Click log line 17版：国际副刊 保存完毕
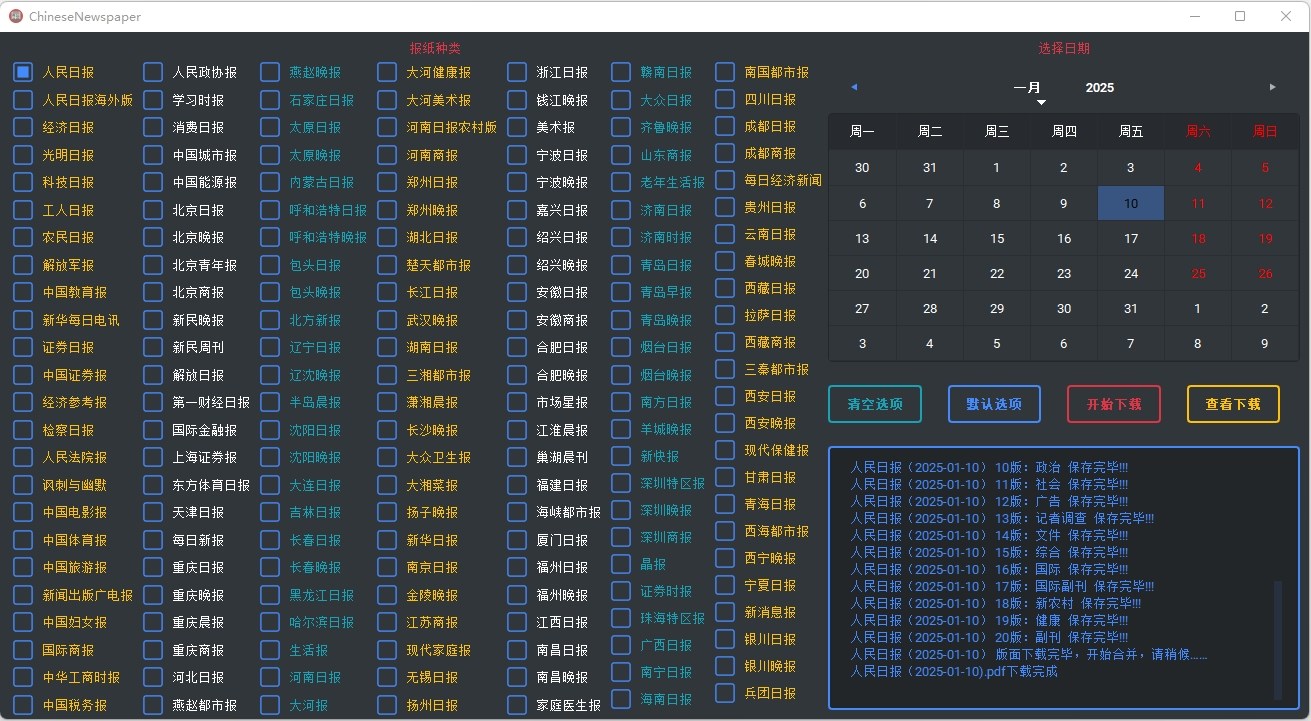 [x=1002, y=586]
